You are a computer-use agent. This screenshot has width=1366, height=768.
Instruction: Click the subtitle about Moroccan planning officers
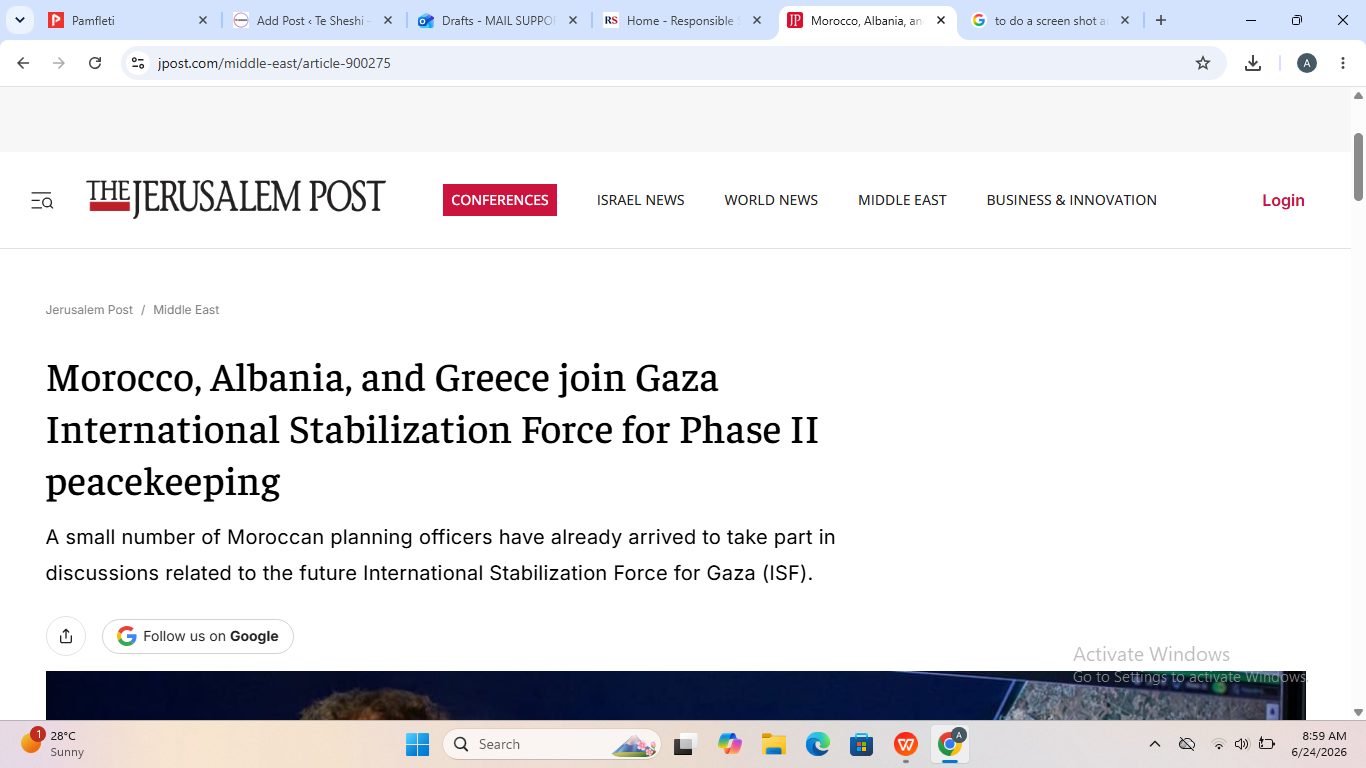pyautogui.click(x=440, y=555)
